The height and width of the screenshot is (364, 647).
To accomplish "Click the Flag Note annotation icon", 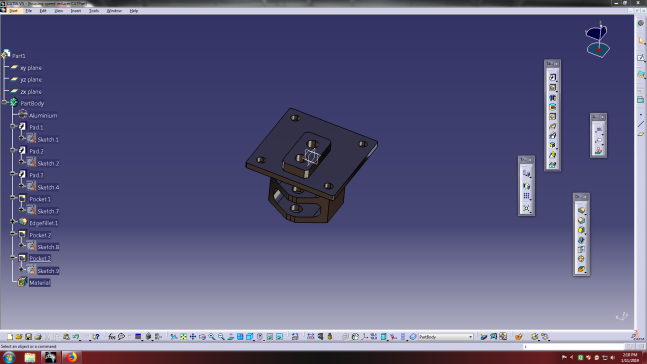I will (x=599, y=140).
